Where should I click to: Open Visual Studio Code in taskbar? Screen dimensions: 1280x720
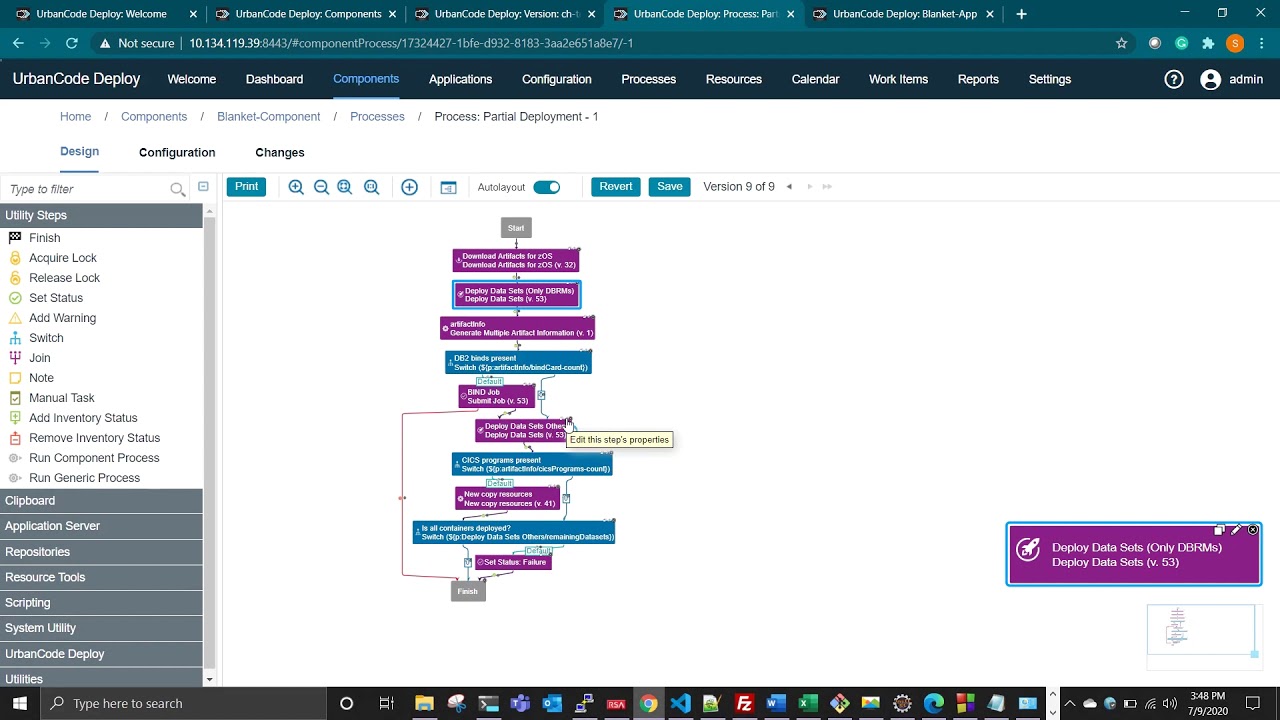tap(680, 703)
